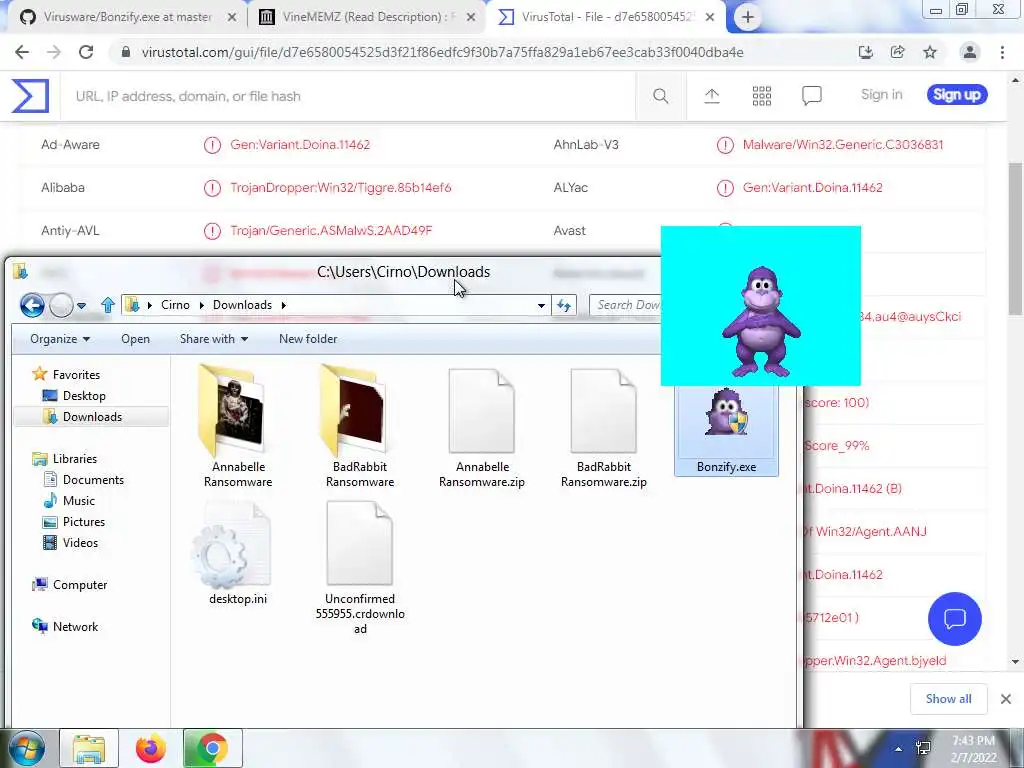This screenshot has height=768, width=1024.
Task: Click the Chrome address bar URL
Action: coord(442,52)
